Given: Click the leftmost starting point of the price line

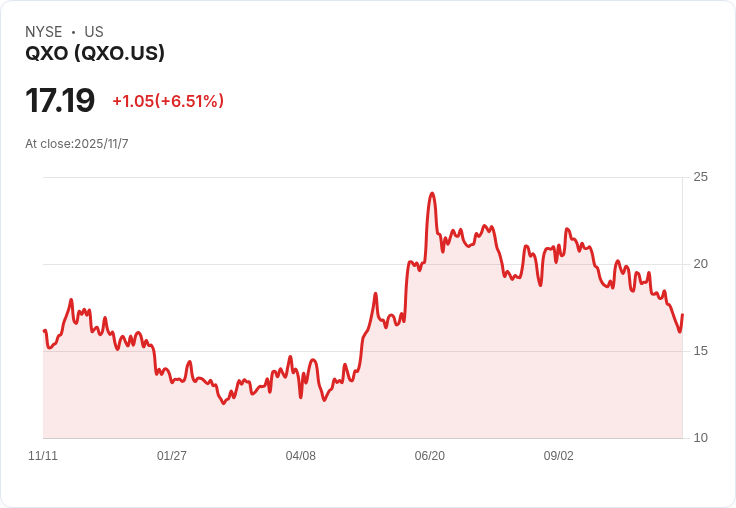Looking at the screenshot, I should pos(44,331).
